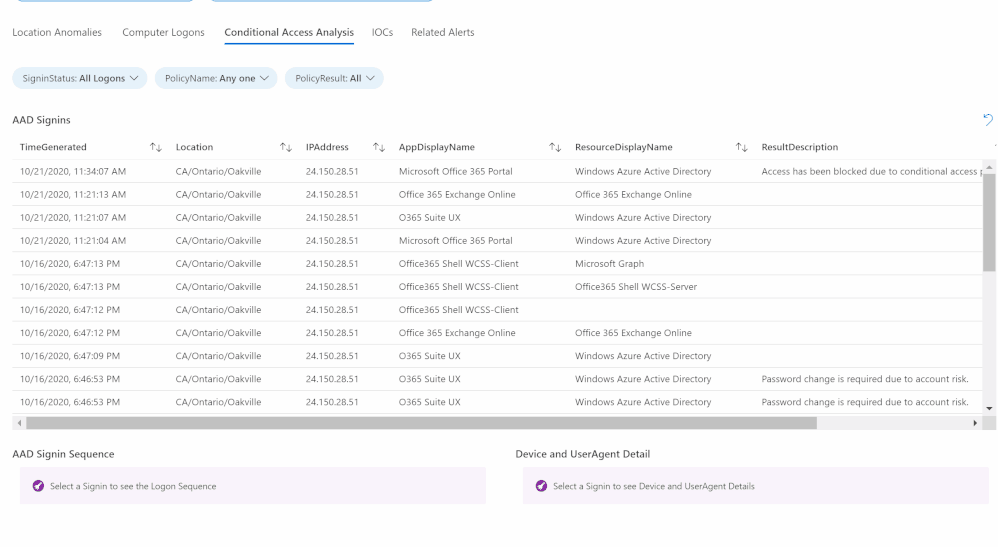Viewport: 998px width, 547px height.
Task: Sort by ResourceDisplayName column arrows
Action: pos(741,147)
